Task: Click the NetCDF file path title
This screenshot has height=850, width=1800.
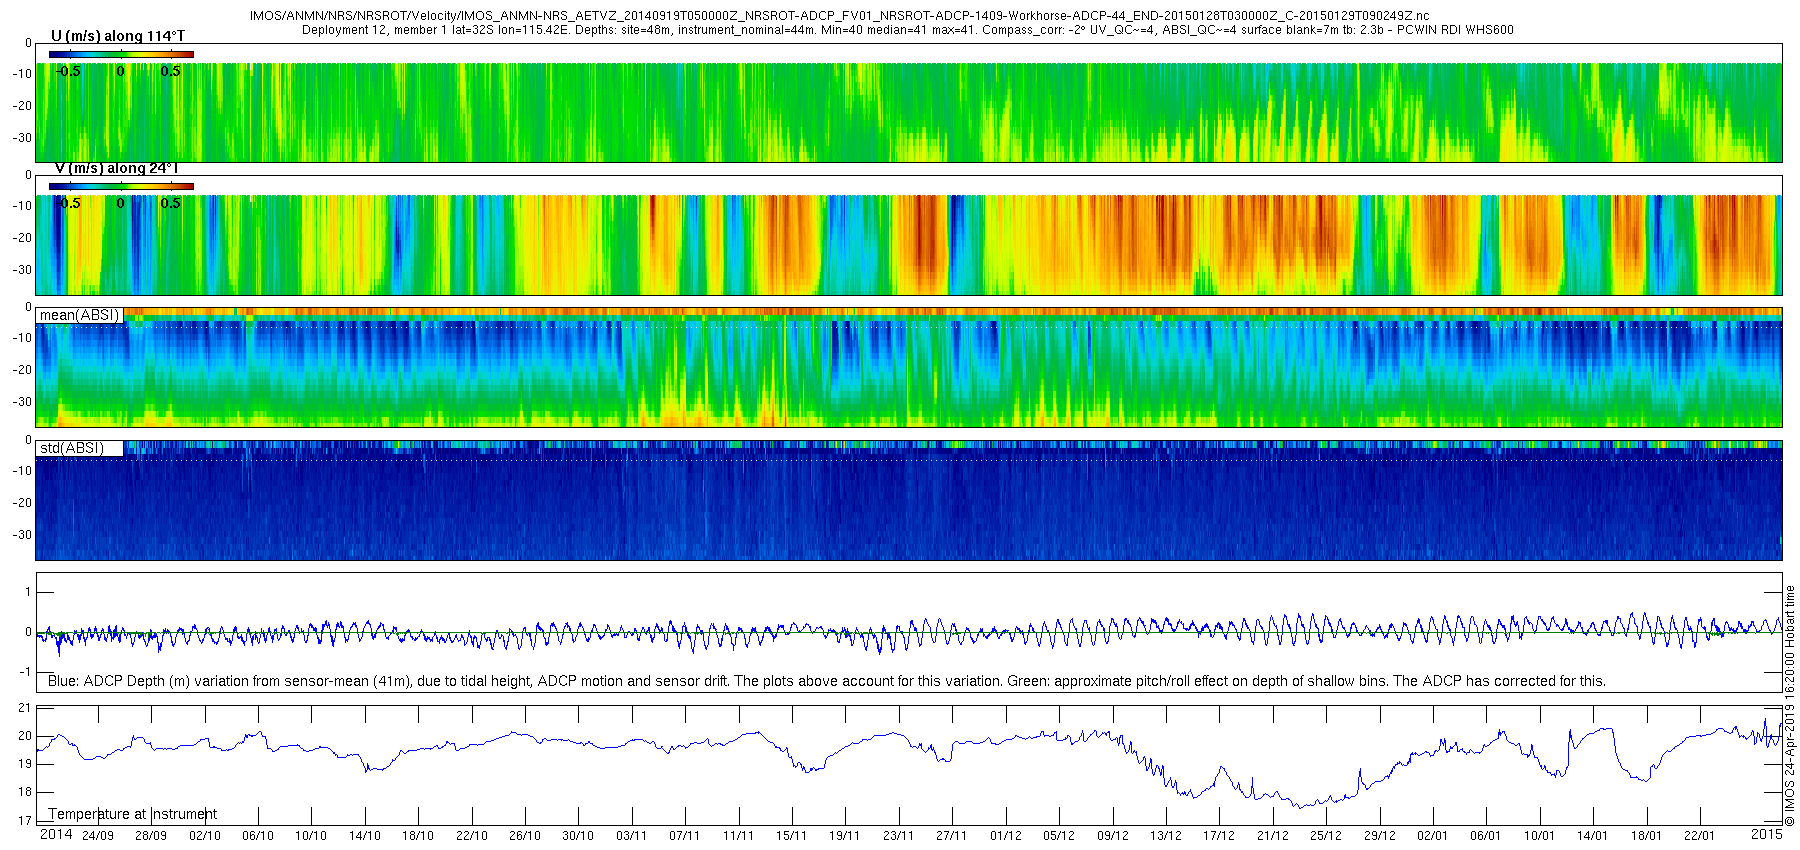Action: pos(839,16)
